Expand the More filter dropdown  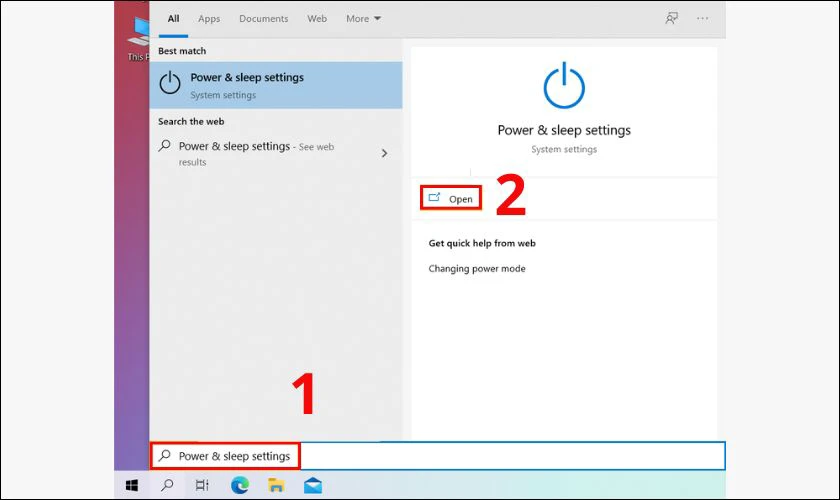click(x=363, y=19)
